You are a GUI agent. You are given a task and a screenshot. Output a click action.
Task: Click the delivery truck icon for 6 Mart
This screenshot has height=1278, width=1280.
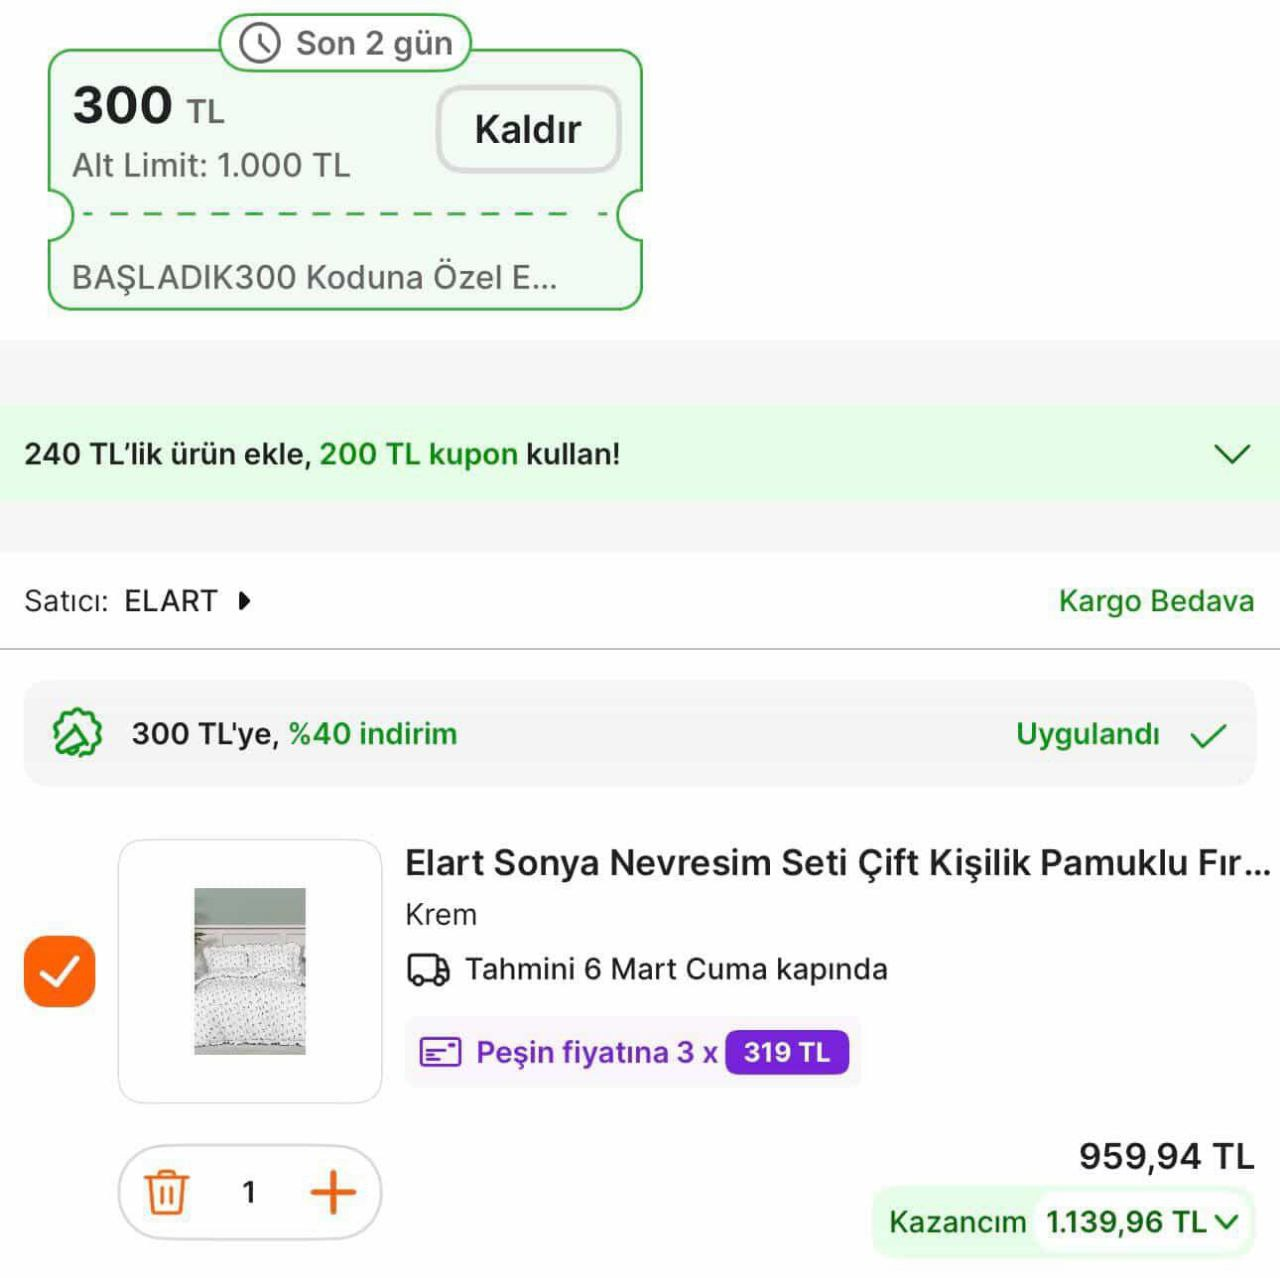[429, 968]
